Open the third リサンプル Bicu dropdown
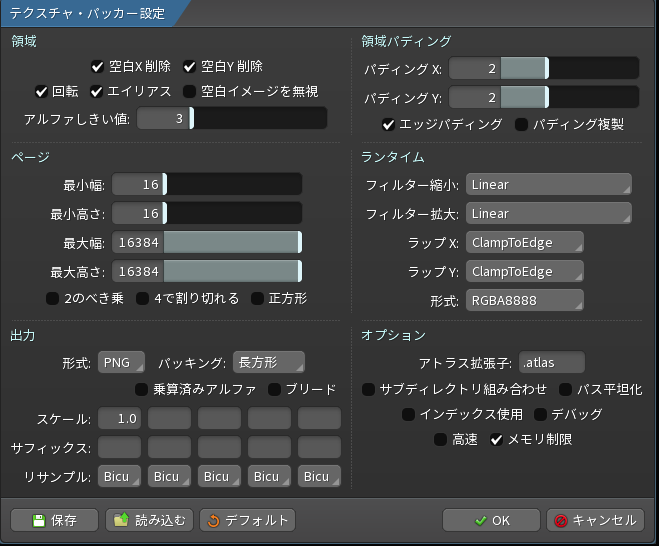The width and height of the screenshot is (659, 546). (x=219, y=476)
